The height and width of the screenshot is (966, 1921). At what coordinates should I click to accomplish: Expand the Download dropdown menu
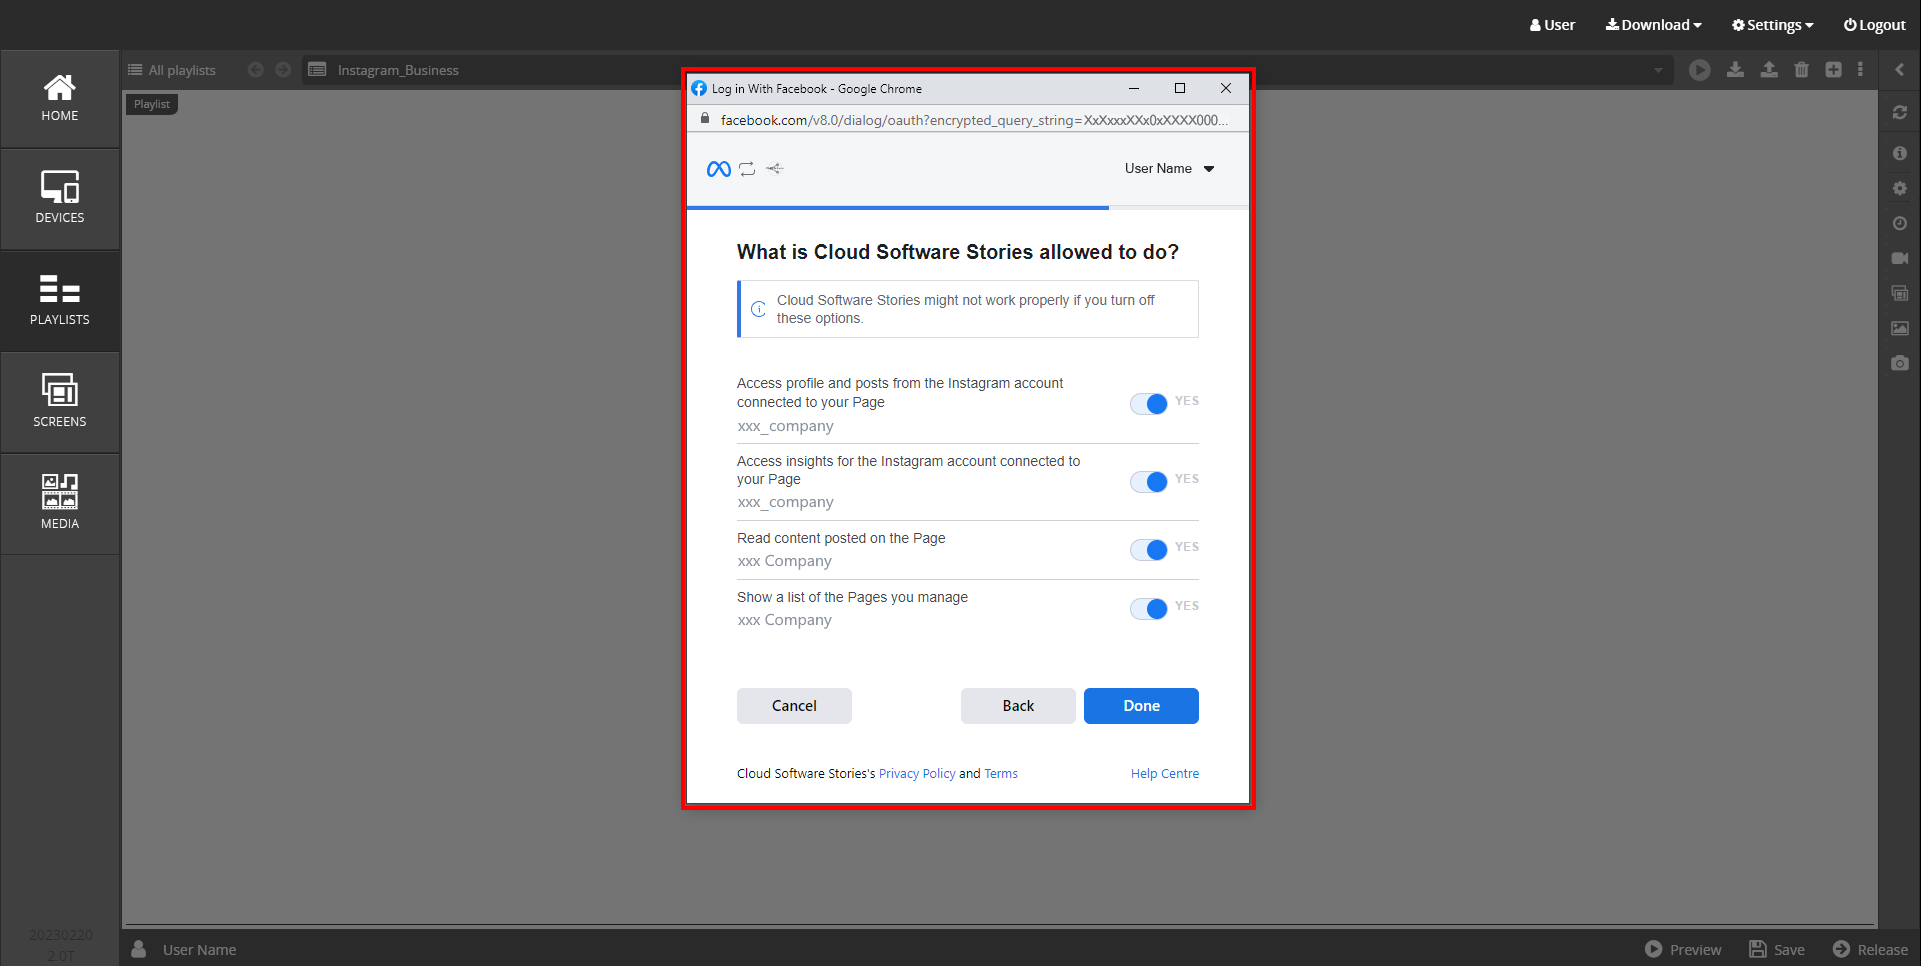pyautogui.click(x=1654, y=25)
